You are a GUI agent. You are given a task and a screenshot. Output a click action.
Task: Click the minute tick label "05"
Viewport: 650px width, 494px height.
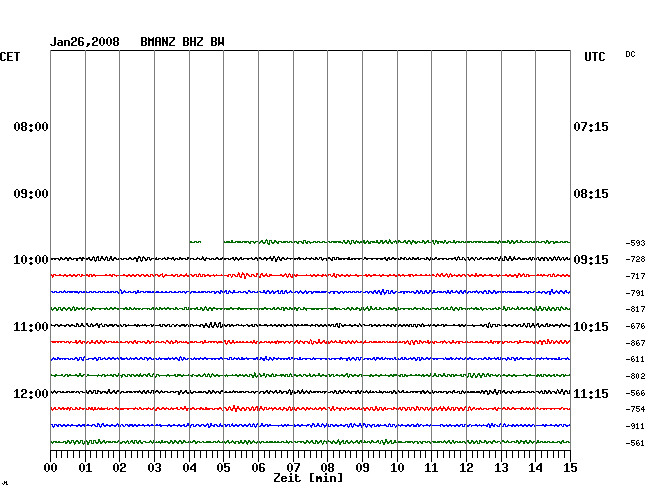tap(223, 468)
